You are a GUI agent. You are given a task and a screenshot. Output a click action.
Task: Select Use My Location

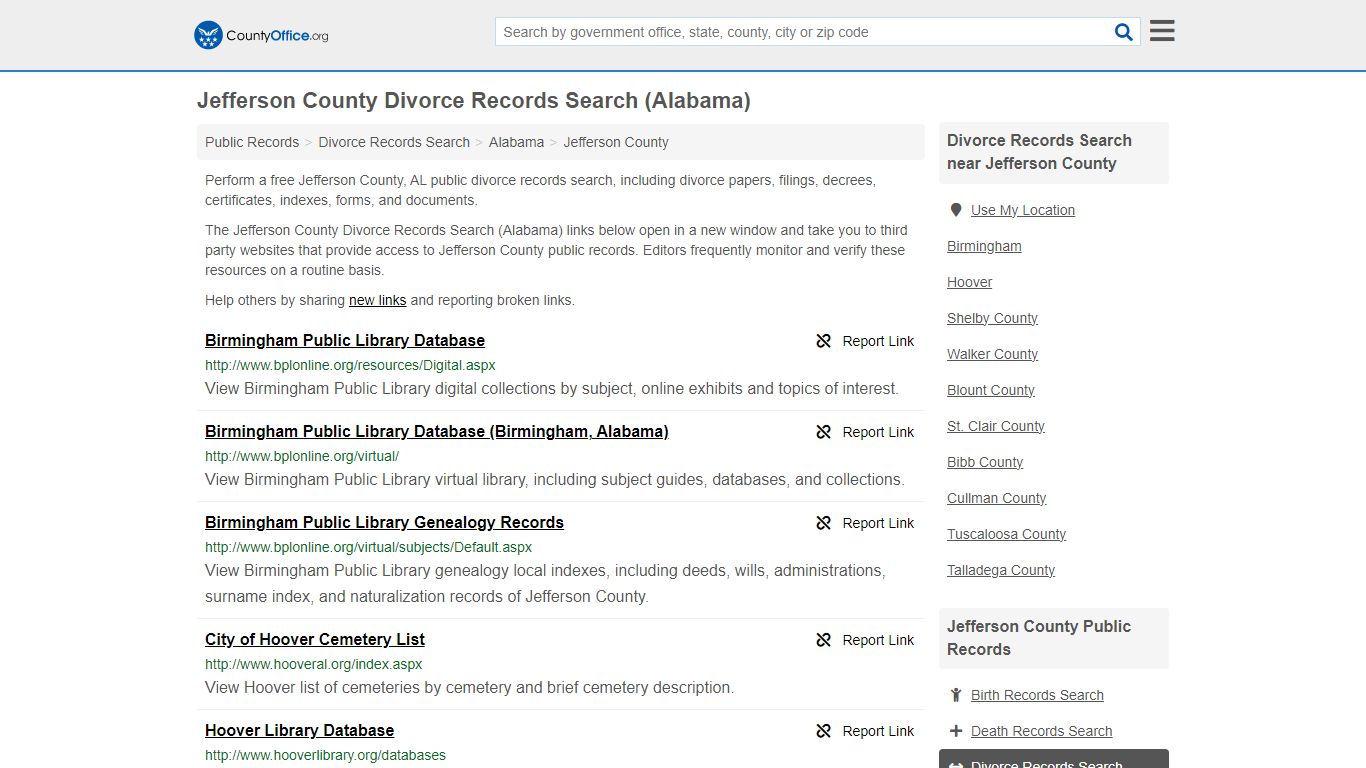[1023, 210]
